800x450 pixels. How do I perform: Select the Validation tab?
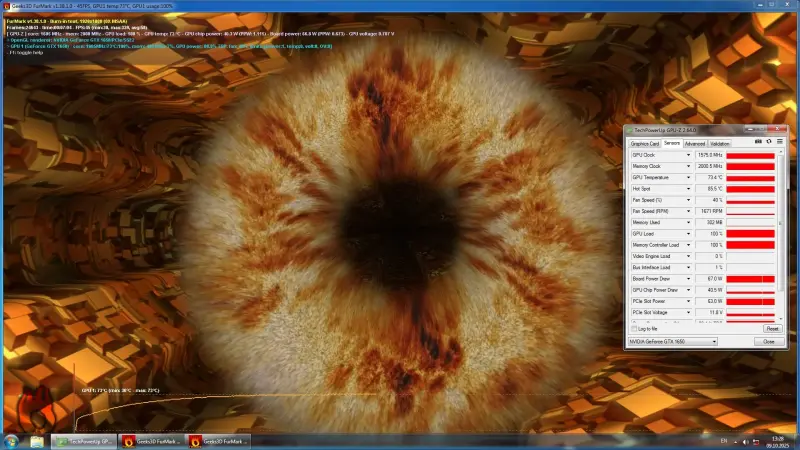pos(720,144)
